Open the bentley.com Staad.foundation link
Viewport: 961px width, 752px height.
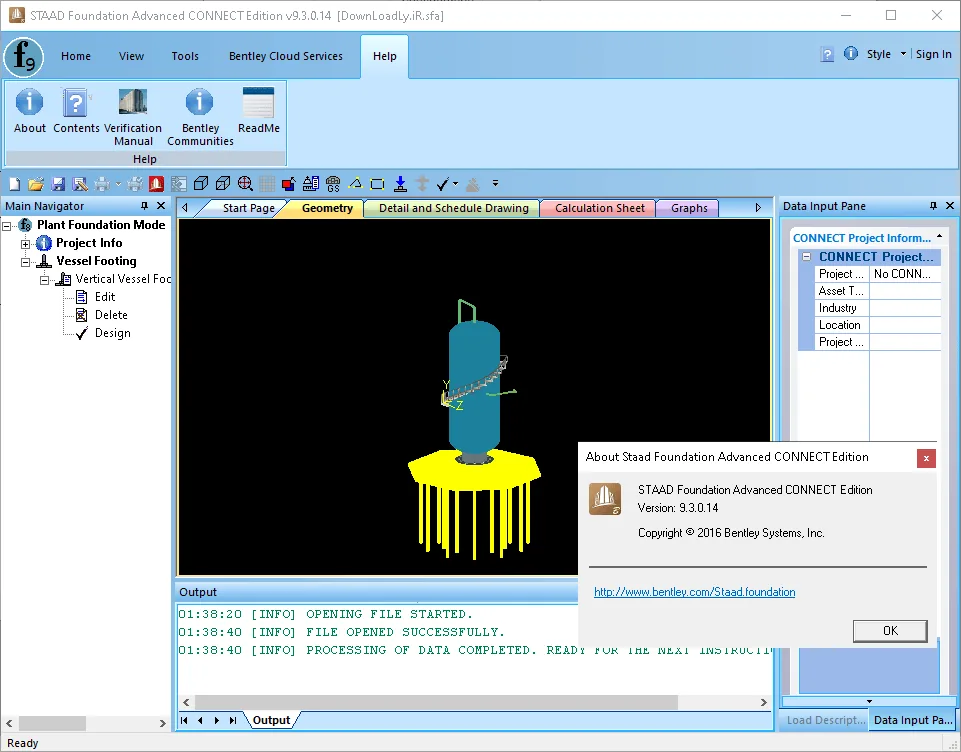(694, 592)
